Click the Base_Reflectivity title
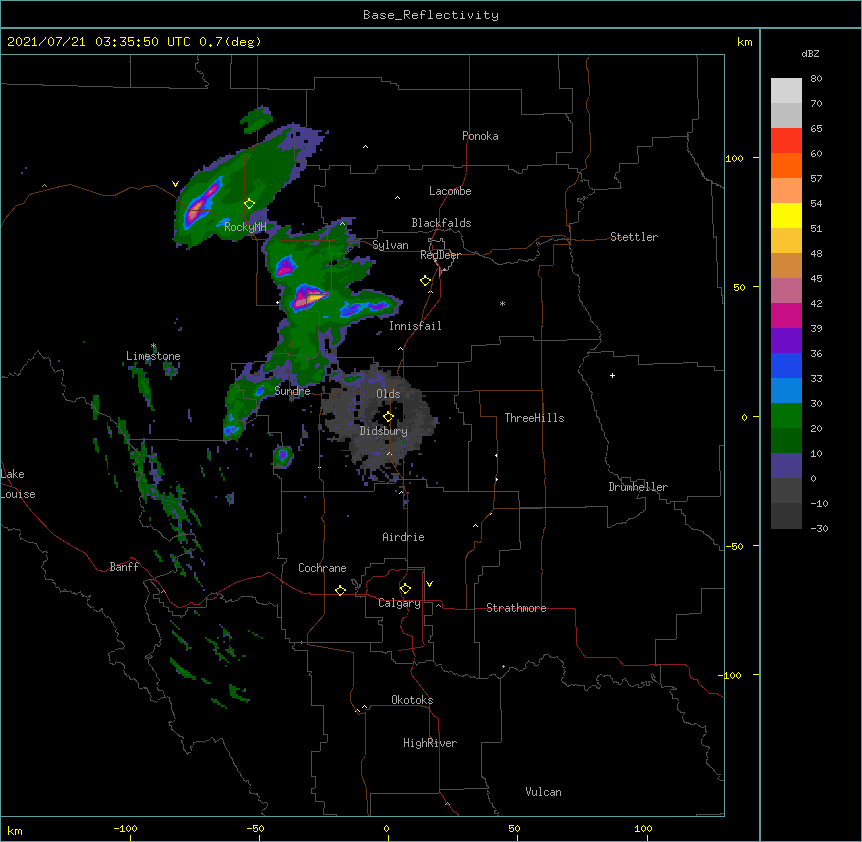Viewport: 862px width, 842px height. pos(431,15)
